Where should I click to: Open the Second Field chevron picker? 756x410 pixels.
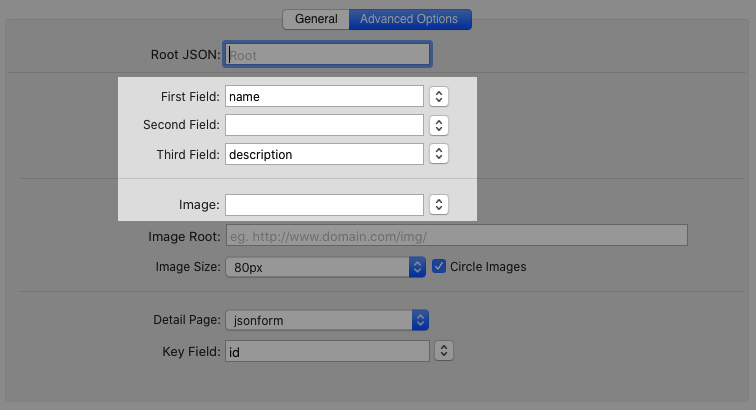pyautogui.click(x=438, y=125)
